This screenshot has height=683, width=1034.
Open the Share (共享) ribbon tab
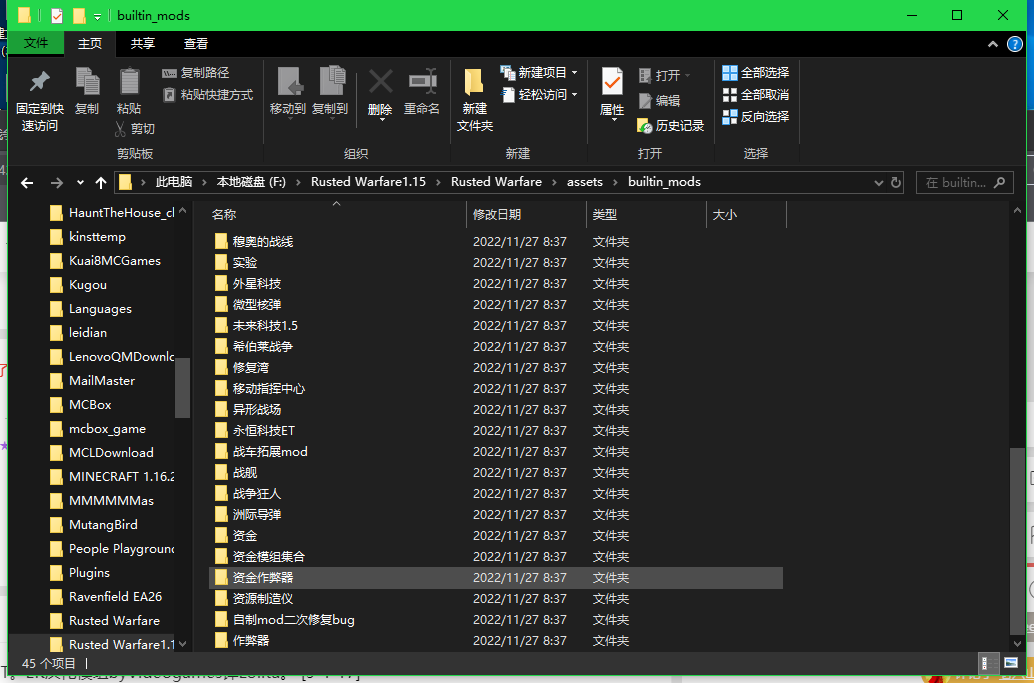coord(143,44)
